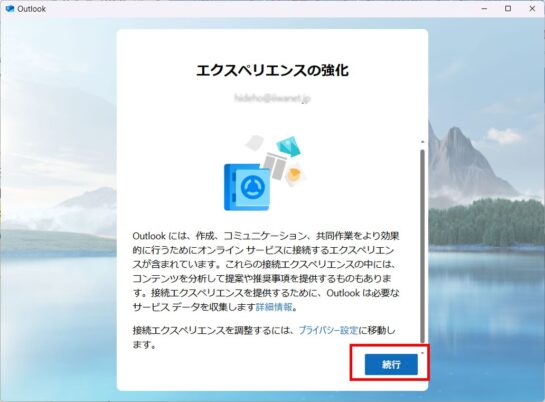Click the blurred email address under heading
This screenshot has width=545, height=402.
point(272,99)
